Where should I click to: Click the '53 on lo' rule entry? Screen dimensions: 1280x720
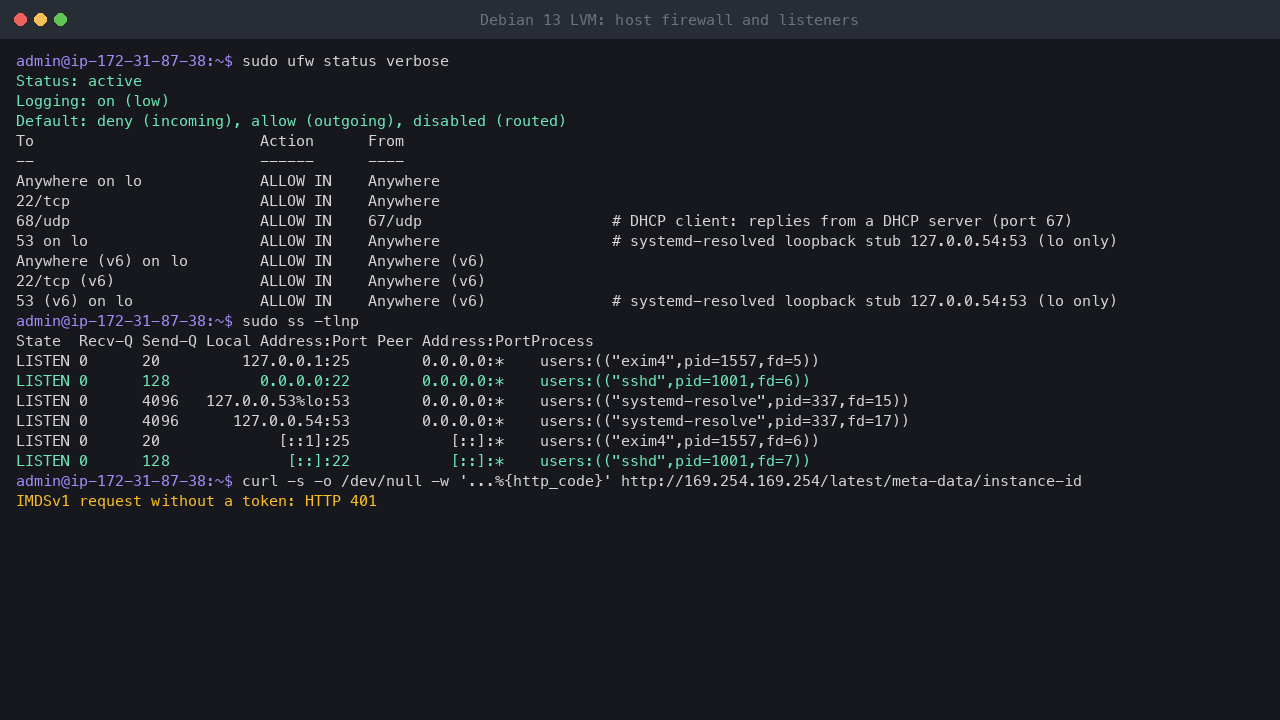(52, 241)
